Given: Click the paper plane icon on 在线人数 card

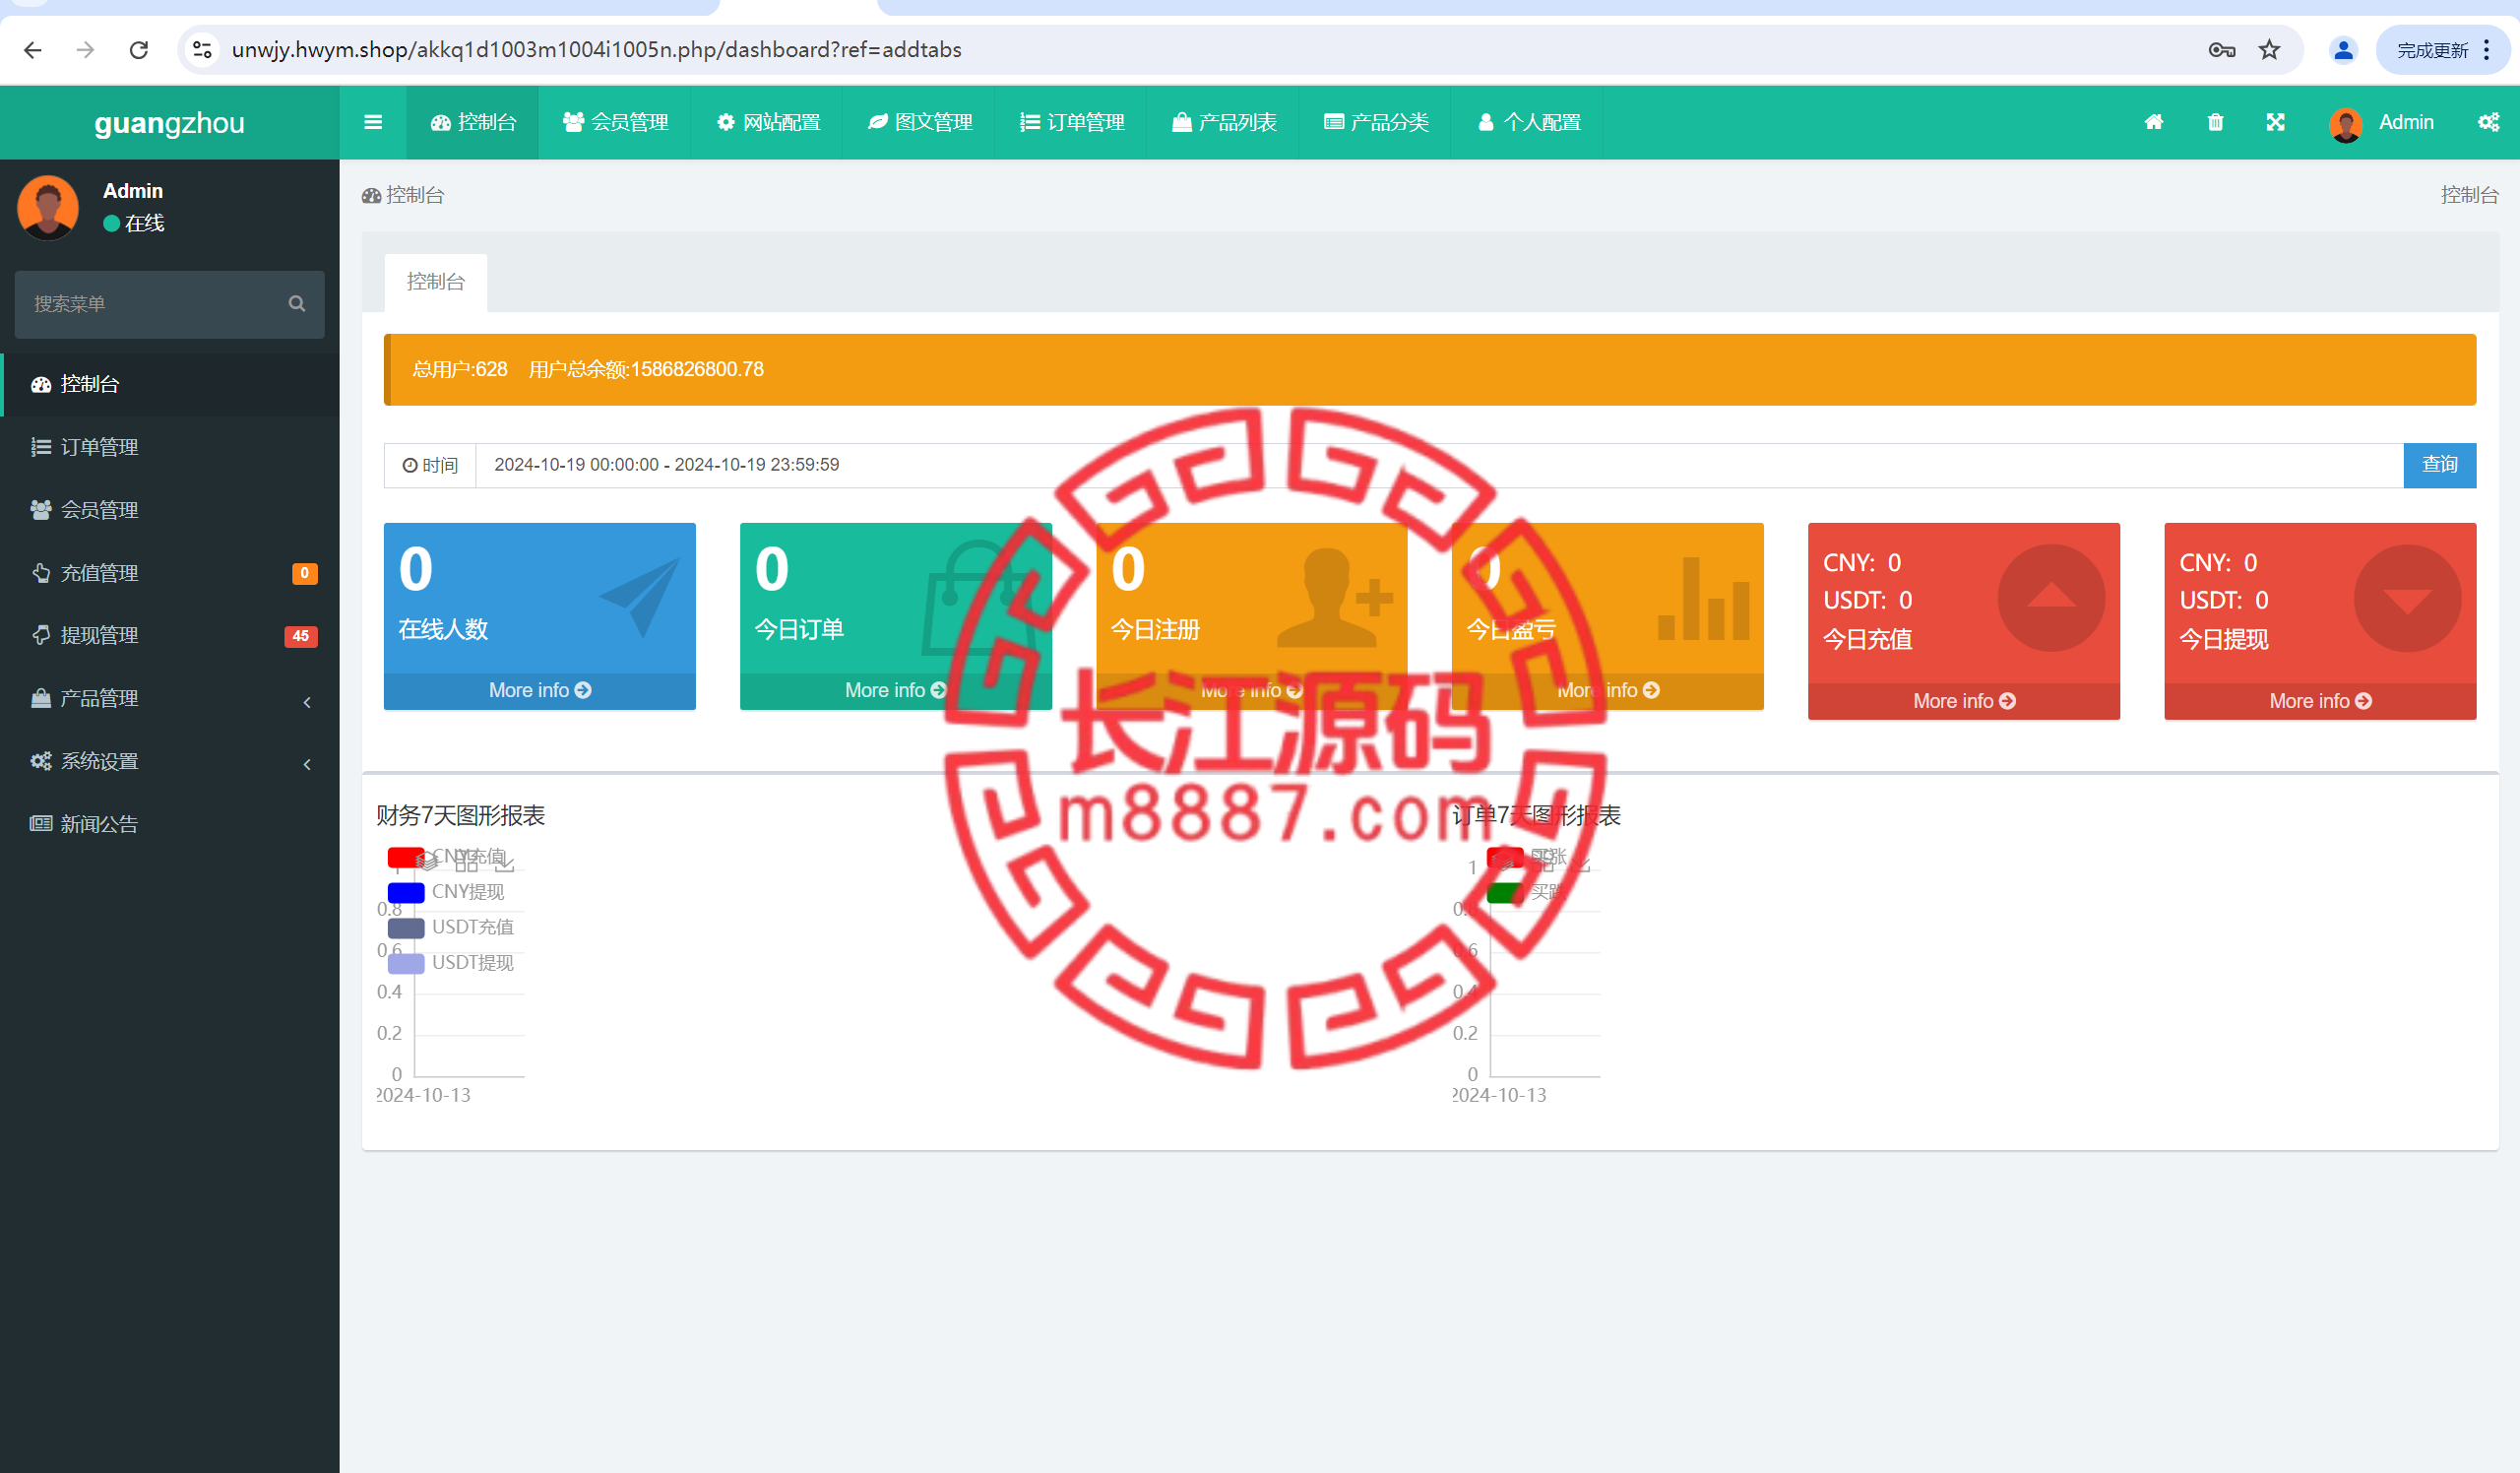Looking at the screenshot, I should pos(640,598).
